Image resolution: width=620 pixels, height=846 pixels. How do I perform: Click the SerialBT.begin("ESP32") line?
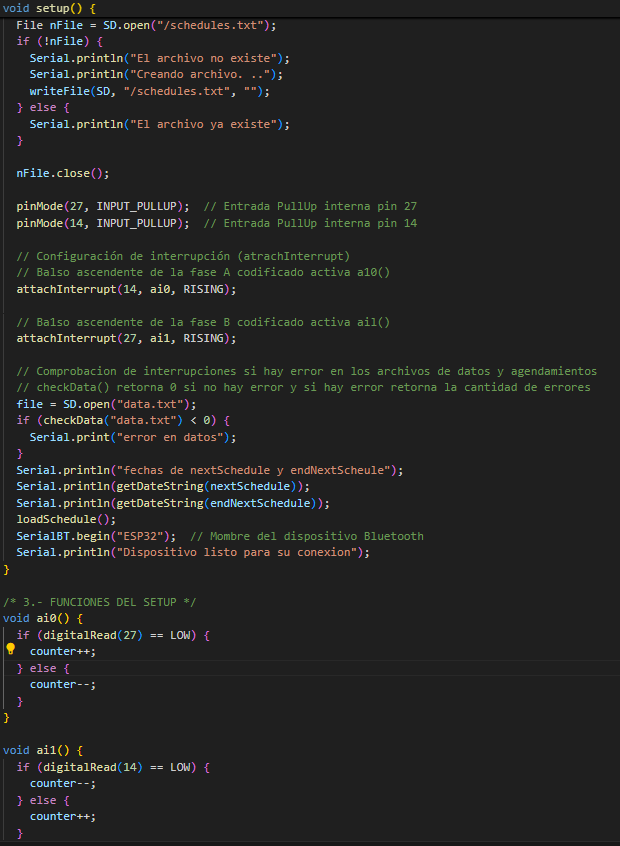pos(96,536)
